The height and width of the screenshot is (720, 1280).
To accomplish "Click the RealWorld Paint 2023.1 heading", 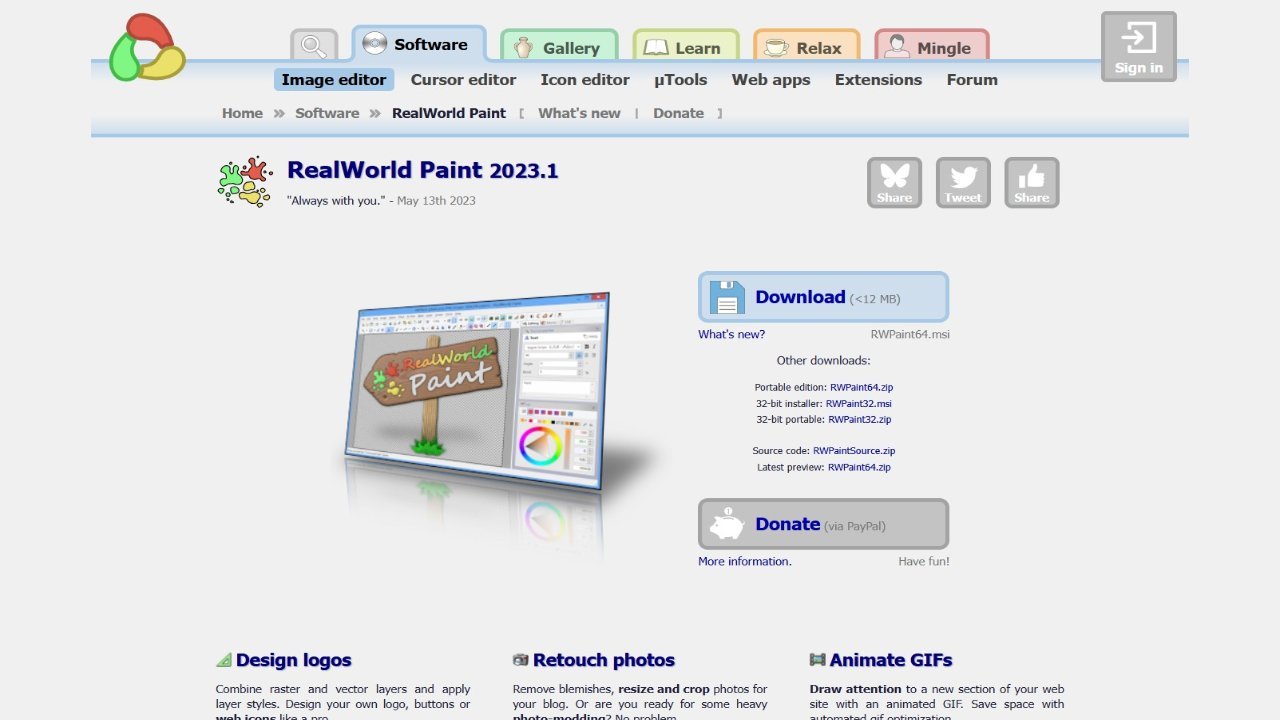I will pos(422,170).
